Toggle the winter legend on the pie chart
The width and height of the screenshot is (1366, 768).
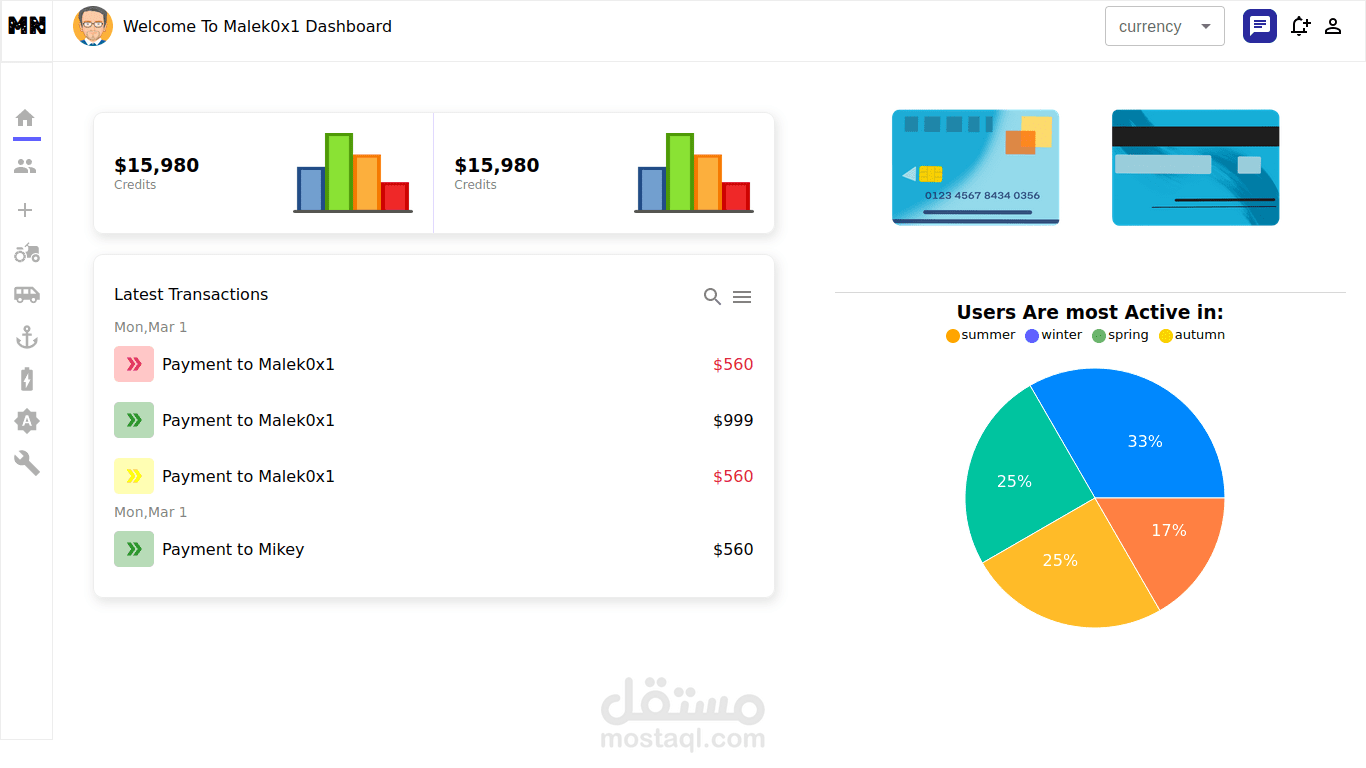coord(1053,335)
